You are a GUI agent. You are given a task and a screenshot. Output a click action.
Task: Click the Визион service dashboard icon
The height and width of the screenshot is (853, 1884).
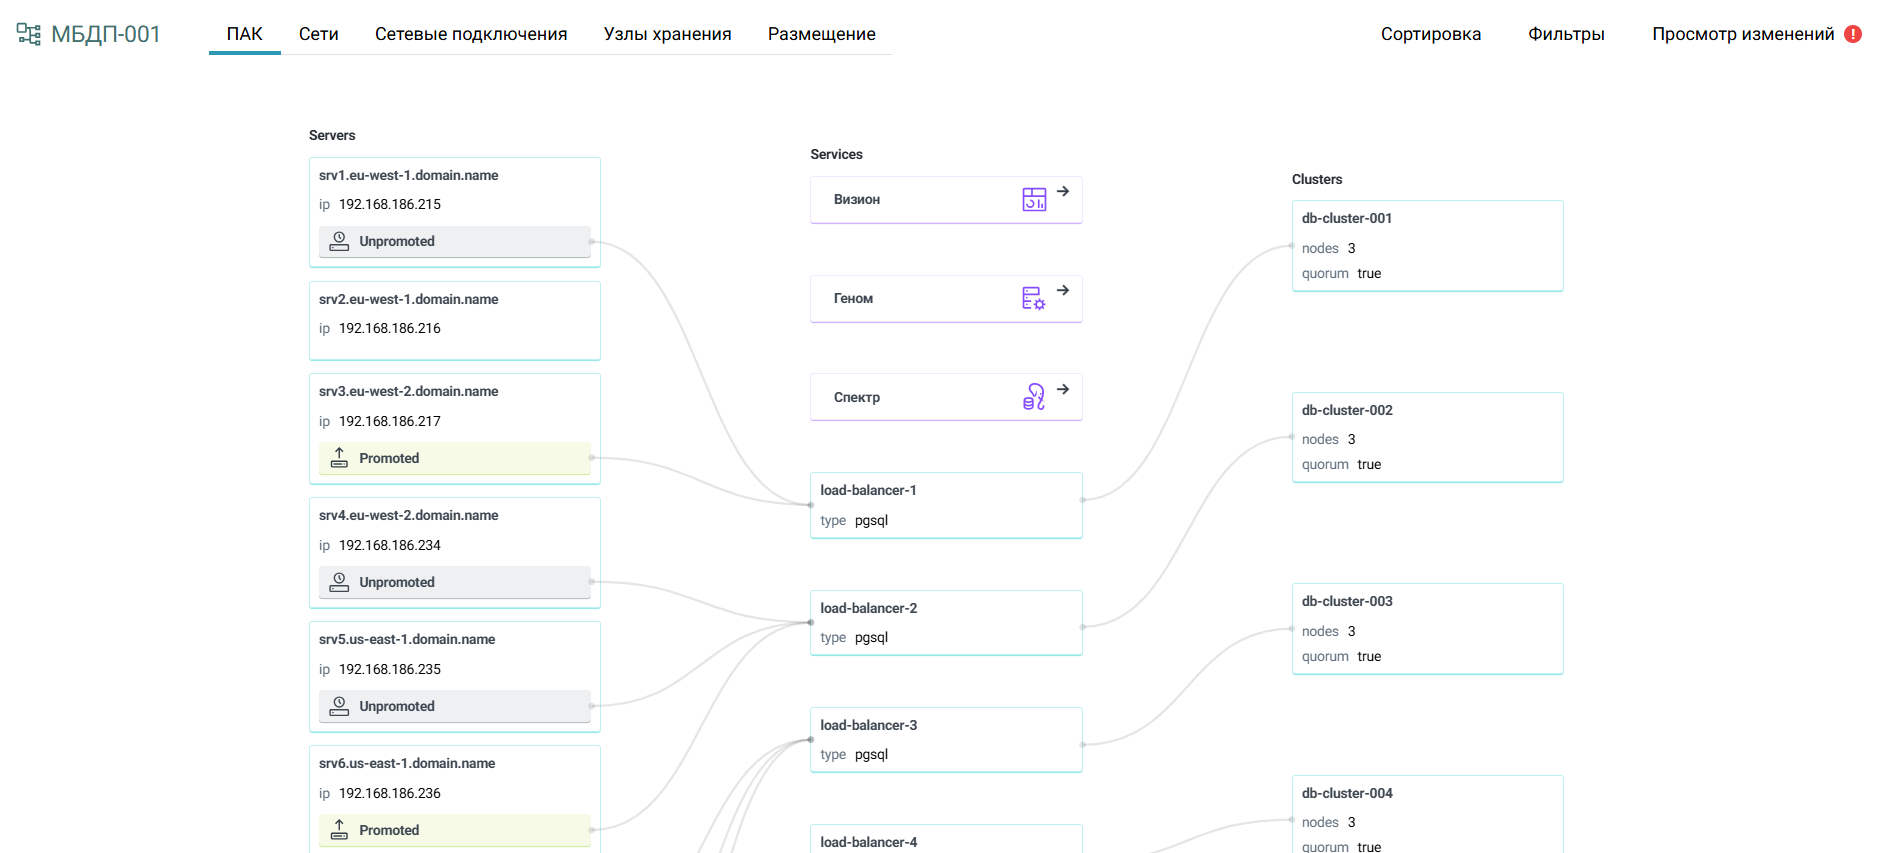1034,199
